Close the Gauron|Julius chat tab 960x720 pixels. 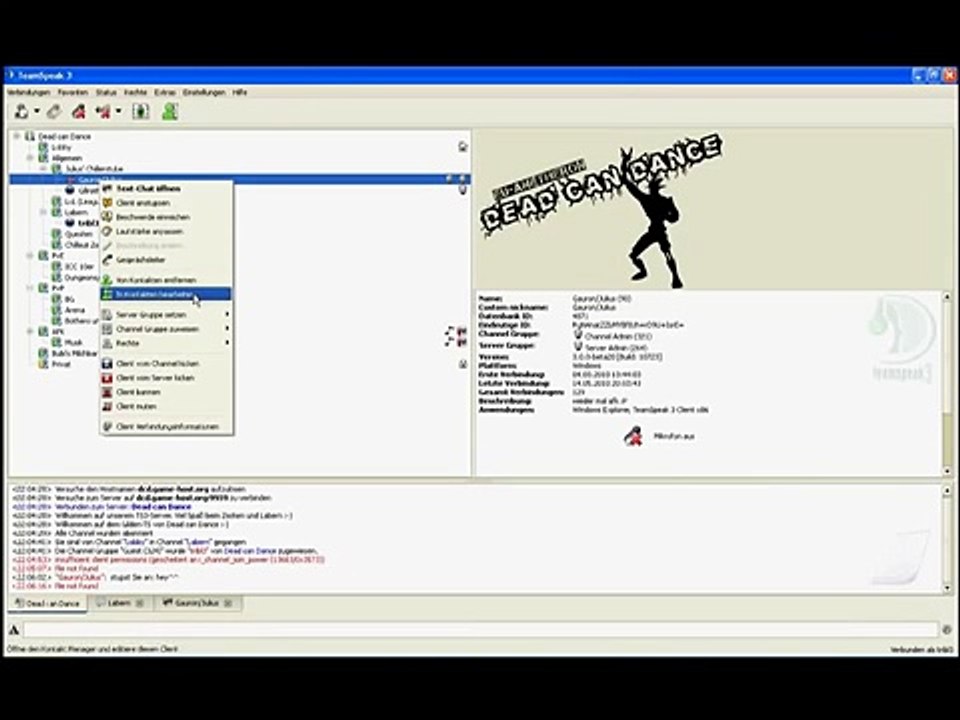[x=228, y=604]
